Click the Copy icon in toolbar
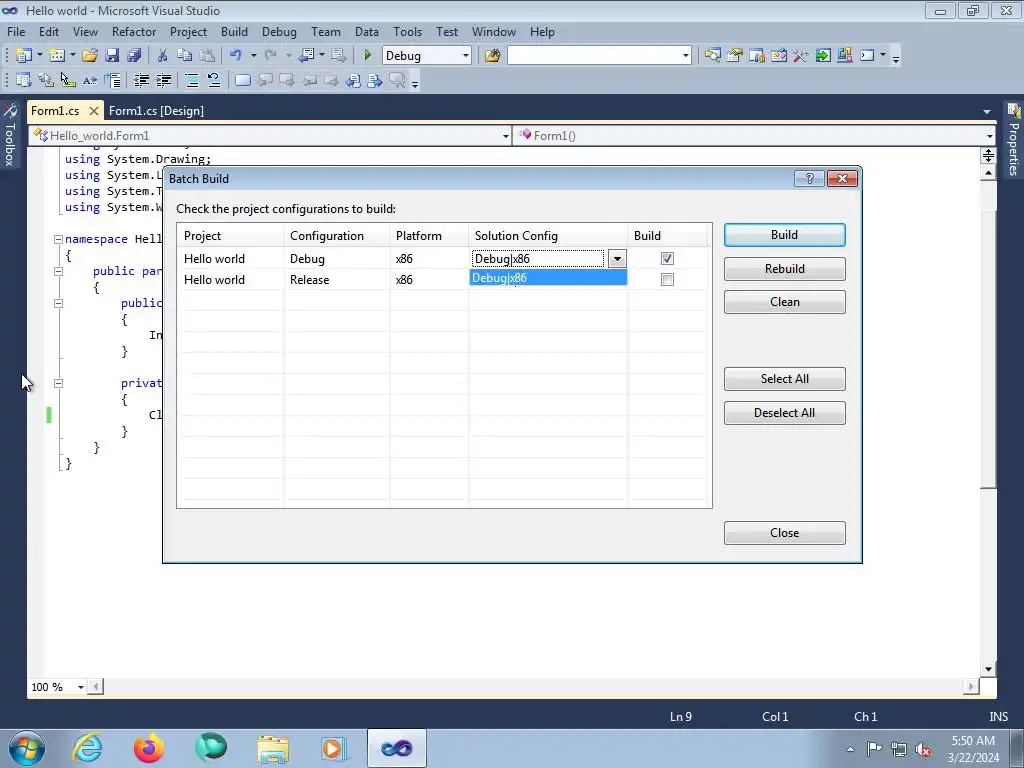1024x768 pixels. point(185,56)
